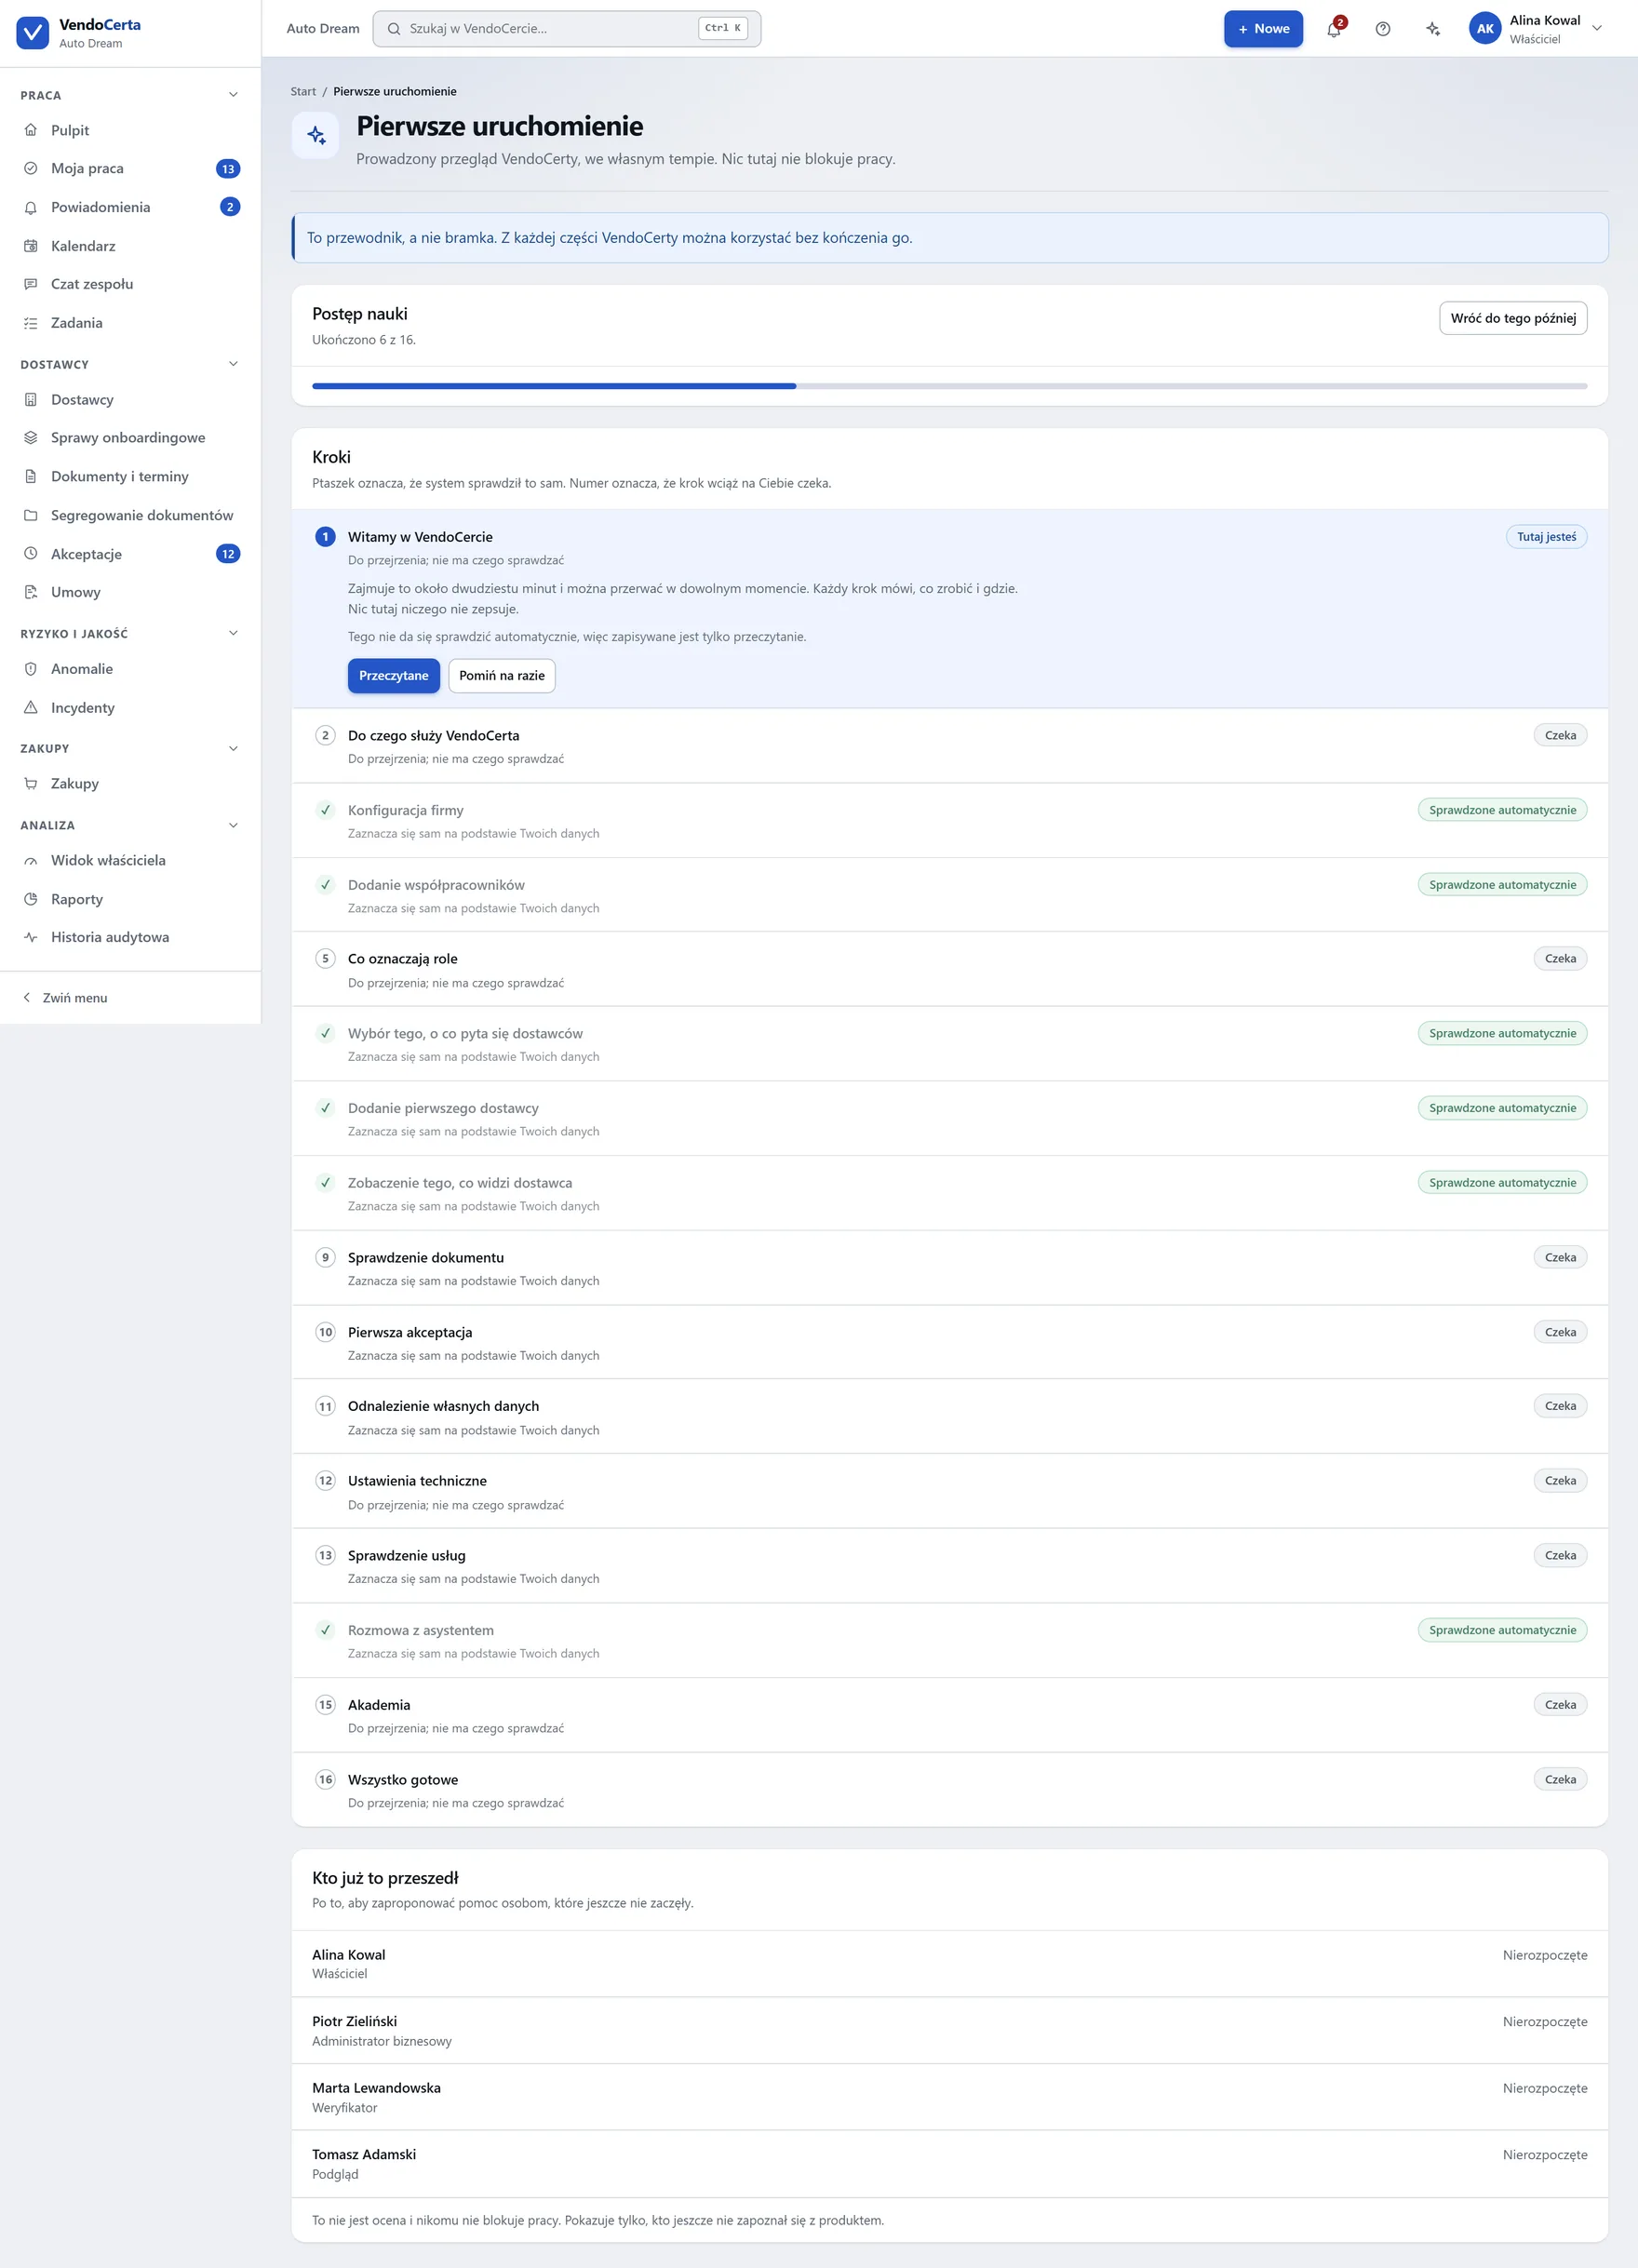
Task: Click the search magnifier icon
Action: [x=394, y=29]
